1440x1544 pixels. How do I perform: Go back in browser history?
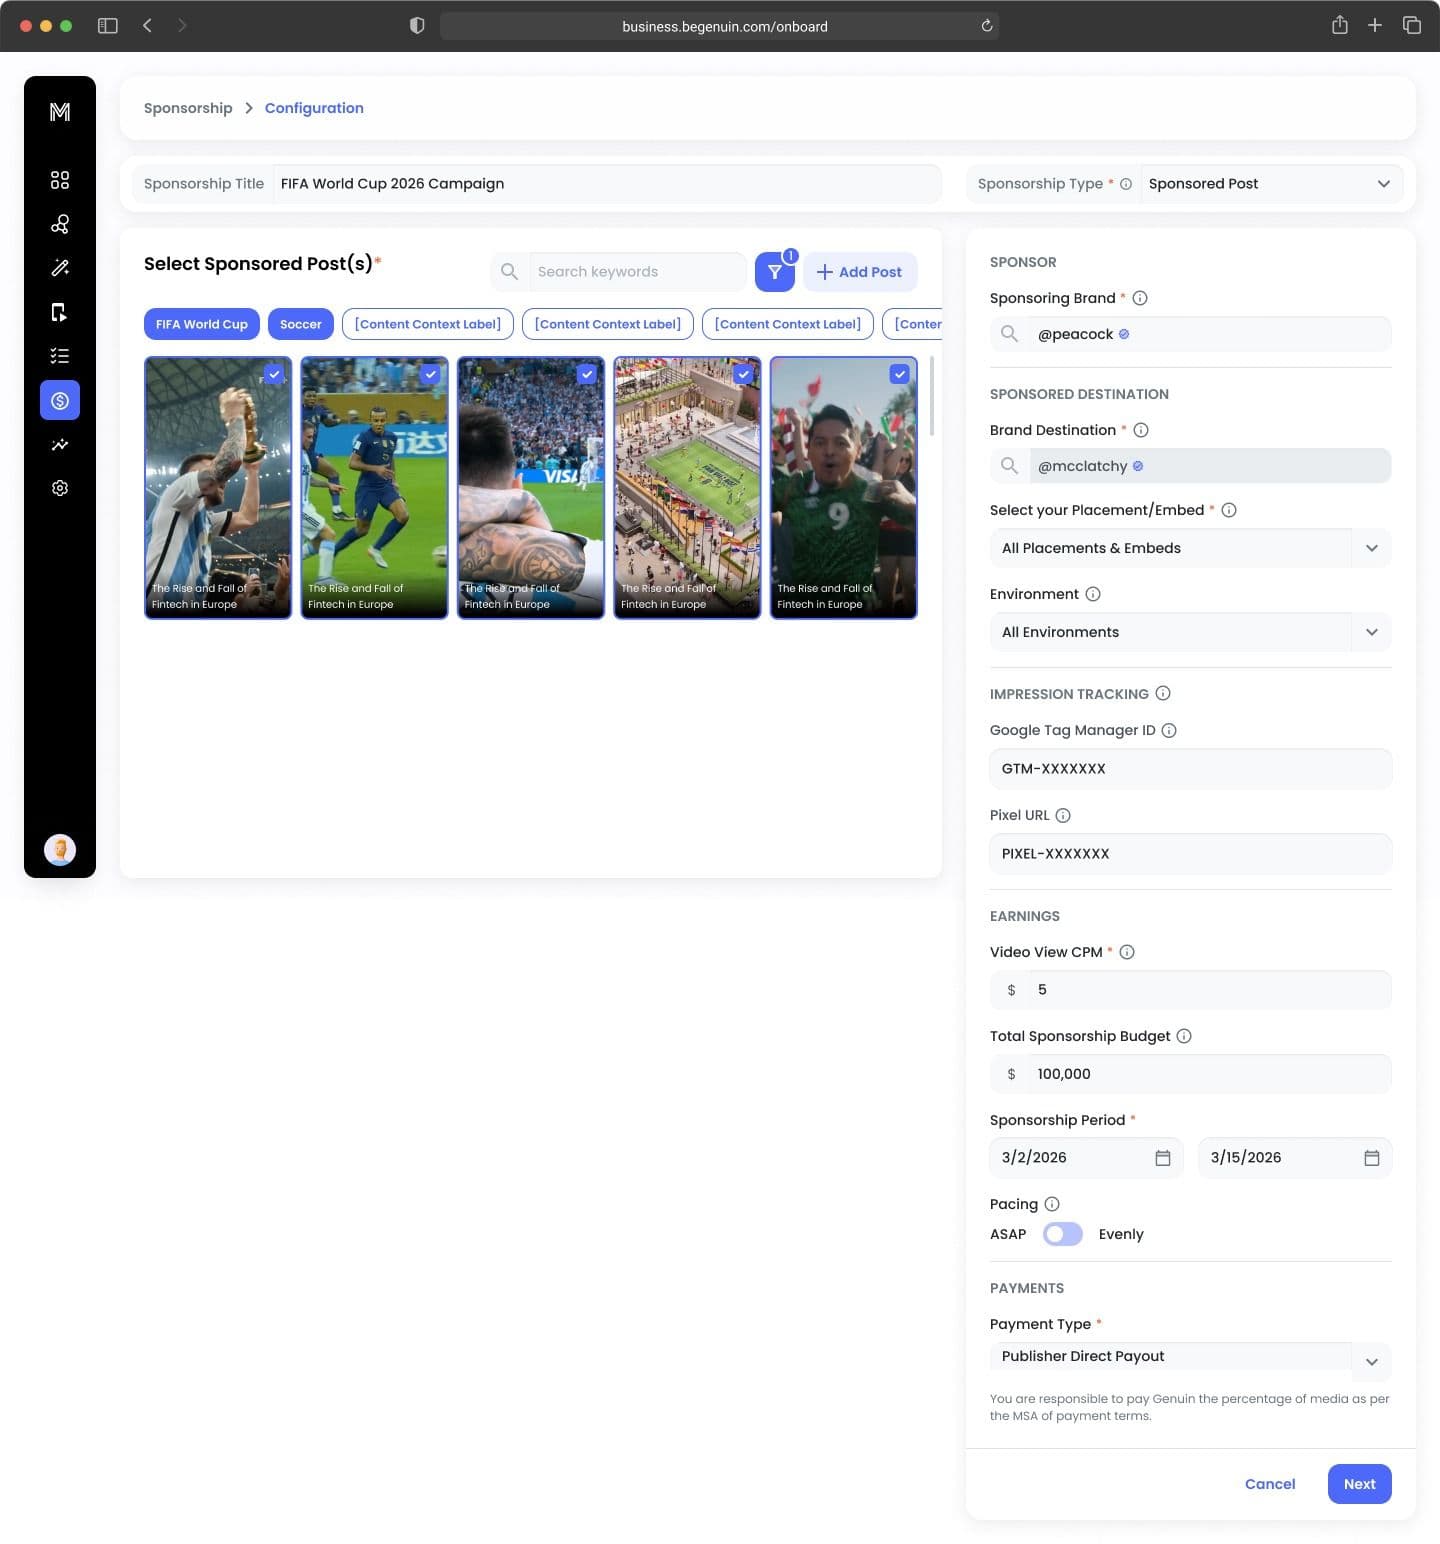(147, 26)
